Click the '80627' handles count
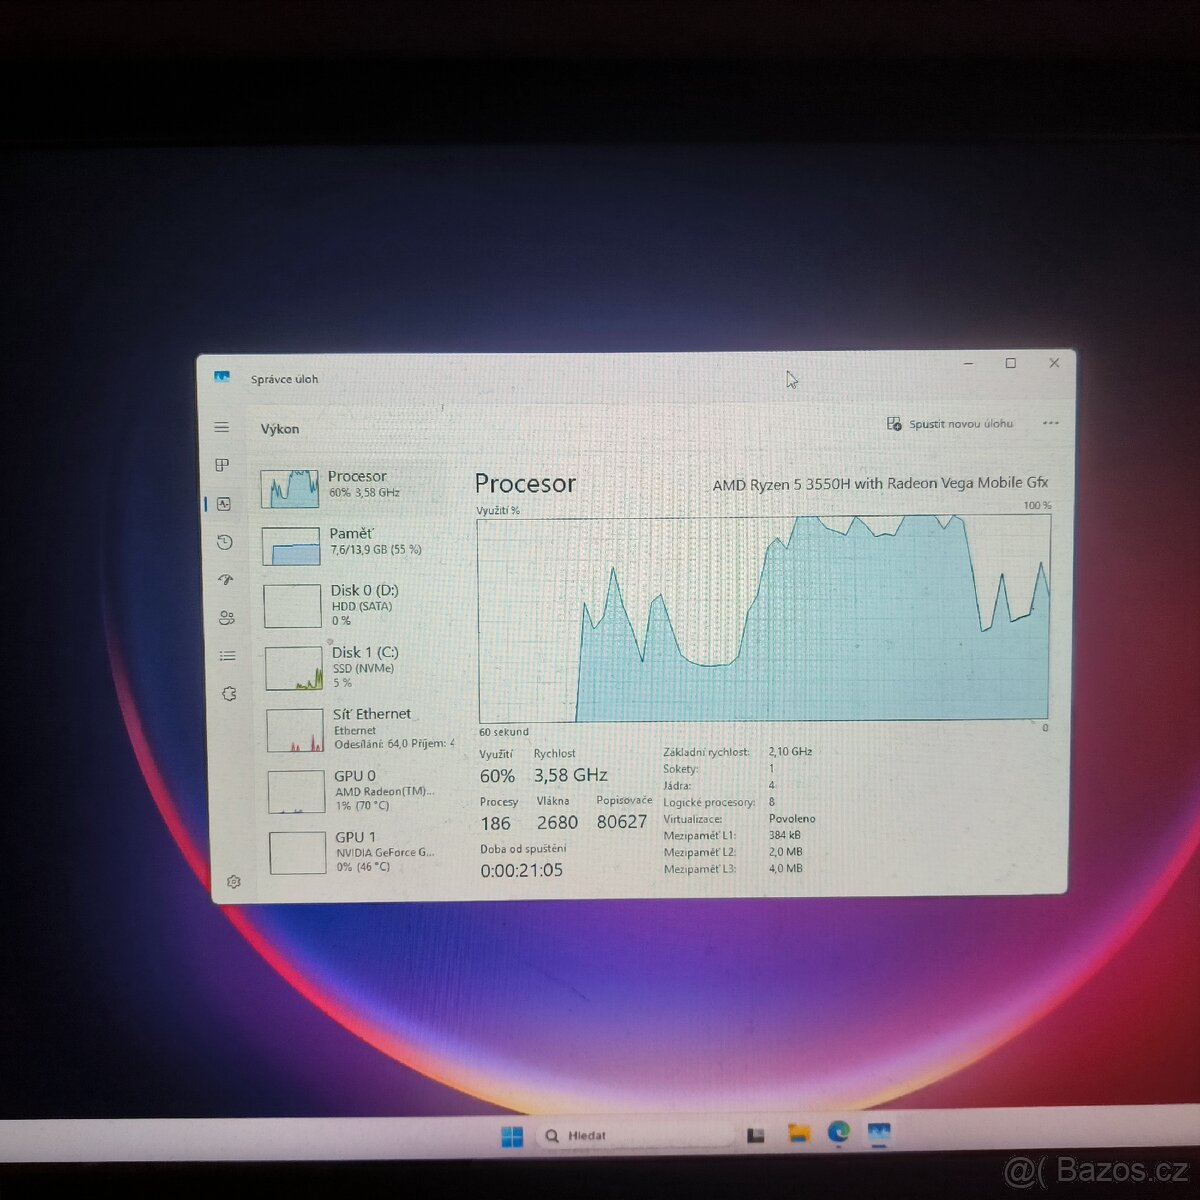This screenshot has height=1200, width=1200. click(x=622, y=821)
